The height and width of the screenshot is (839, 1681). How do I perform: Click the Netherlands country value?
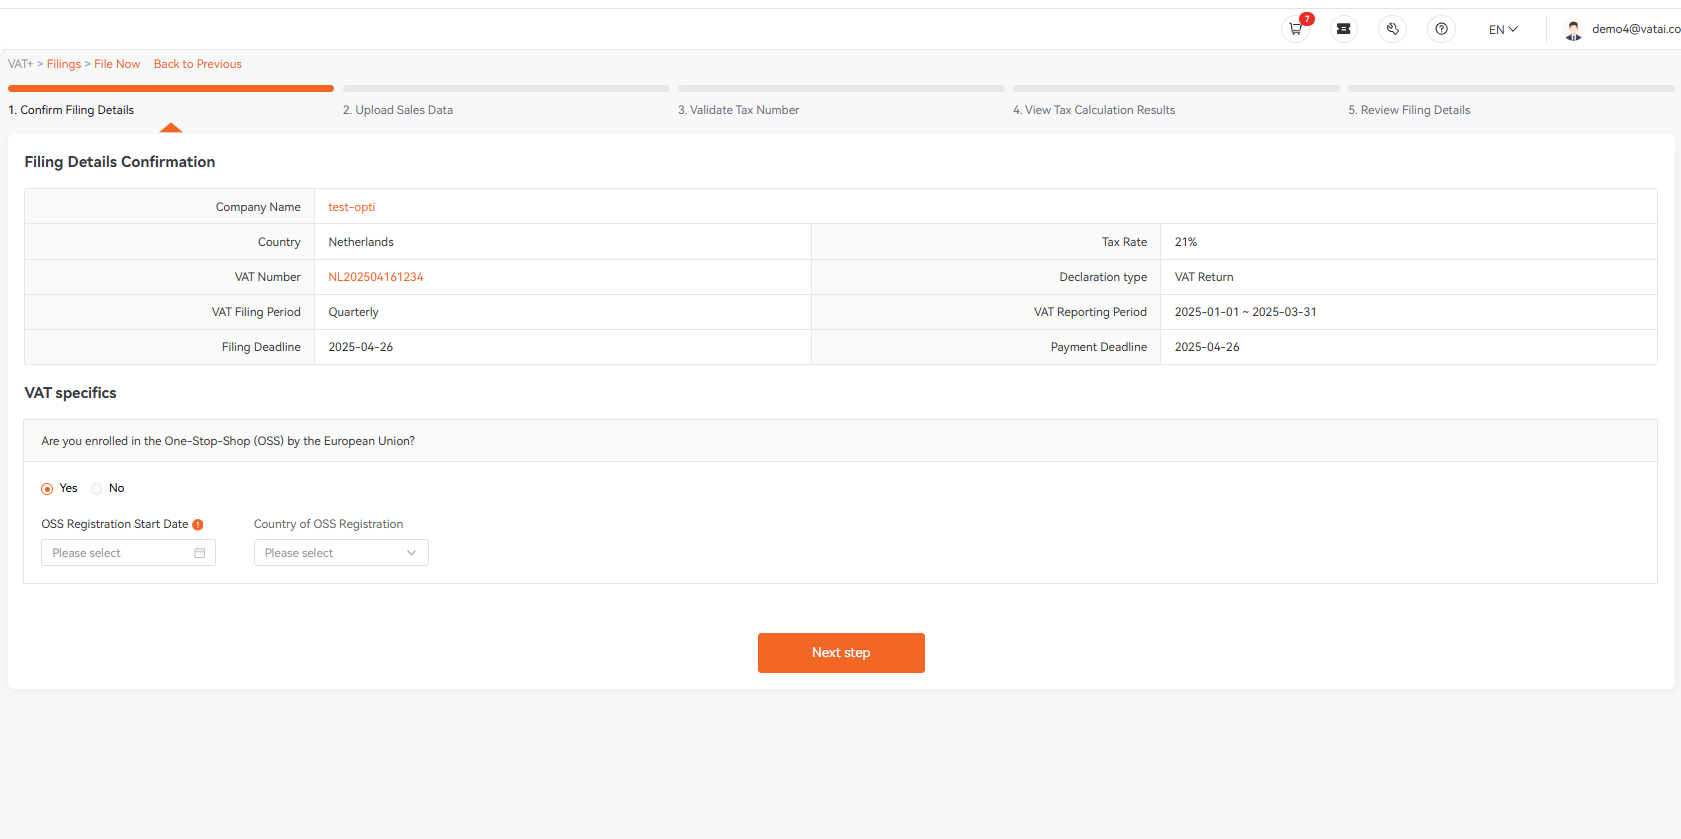click(361, 242)
